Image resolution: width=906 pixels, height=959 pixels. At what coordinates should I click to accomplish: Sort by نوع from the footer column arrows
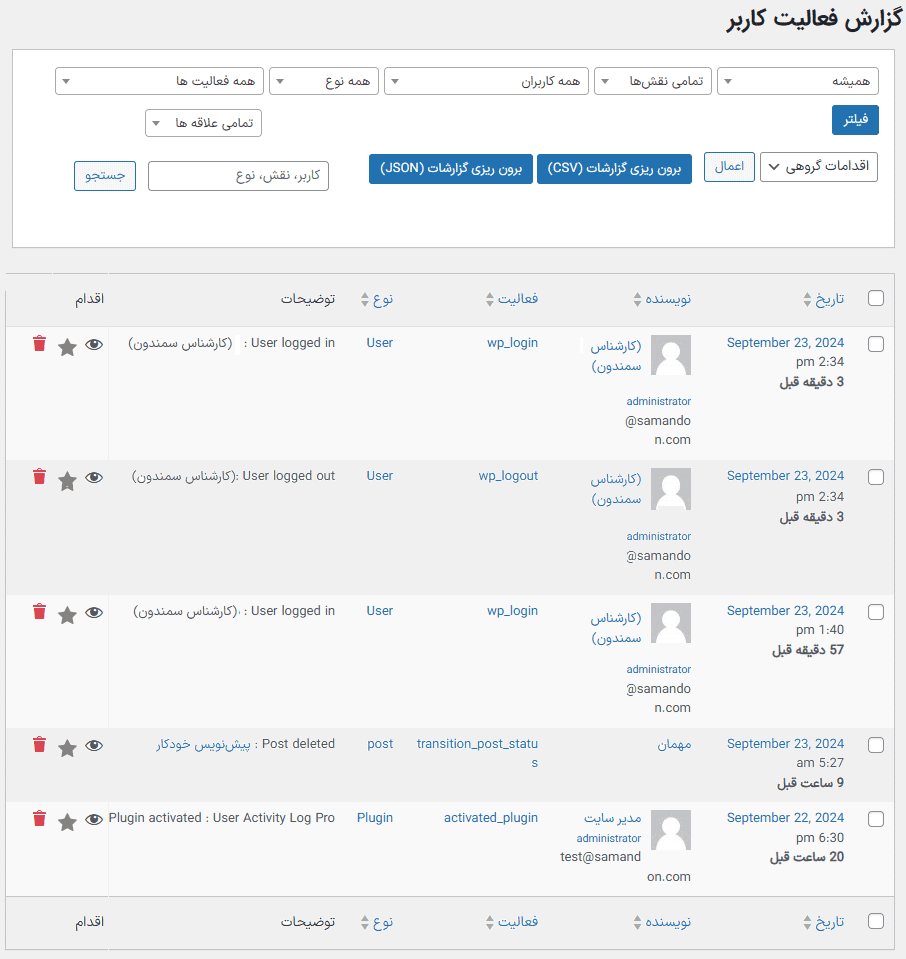click(x=365, y=922)
